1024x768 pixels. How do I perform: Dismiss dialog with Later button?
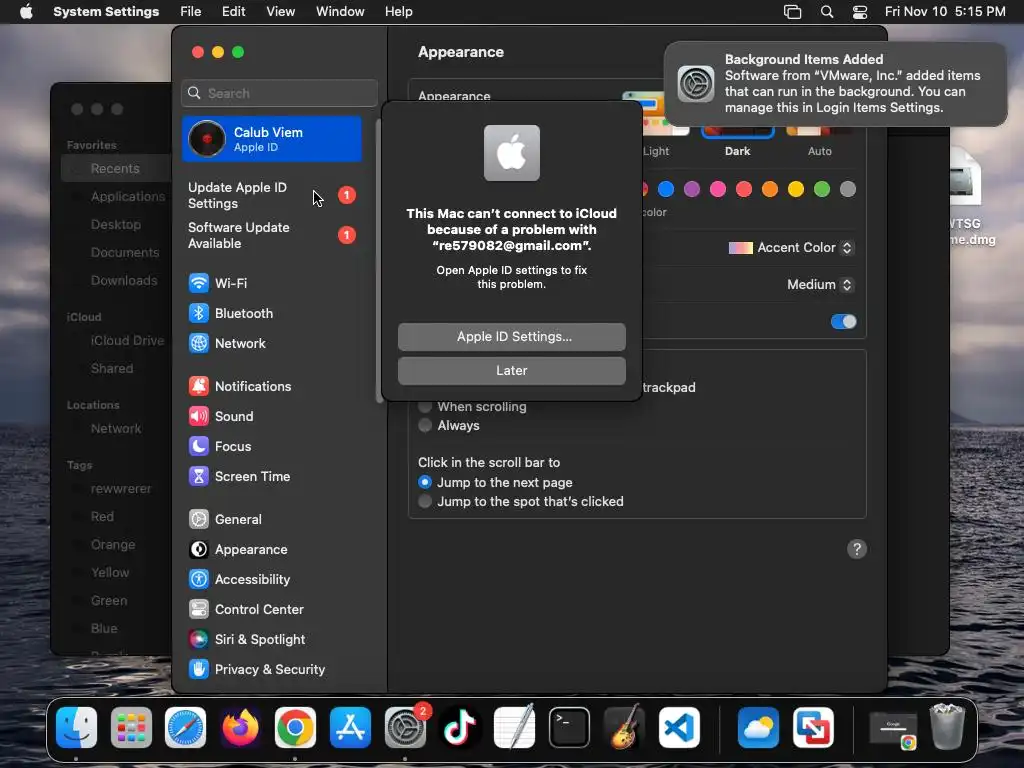click(512, 371)
